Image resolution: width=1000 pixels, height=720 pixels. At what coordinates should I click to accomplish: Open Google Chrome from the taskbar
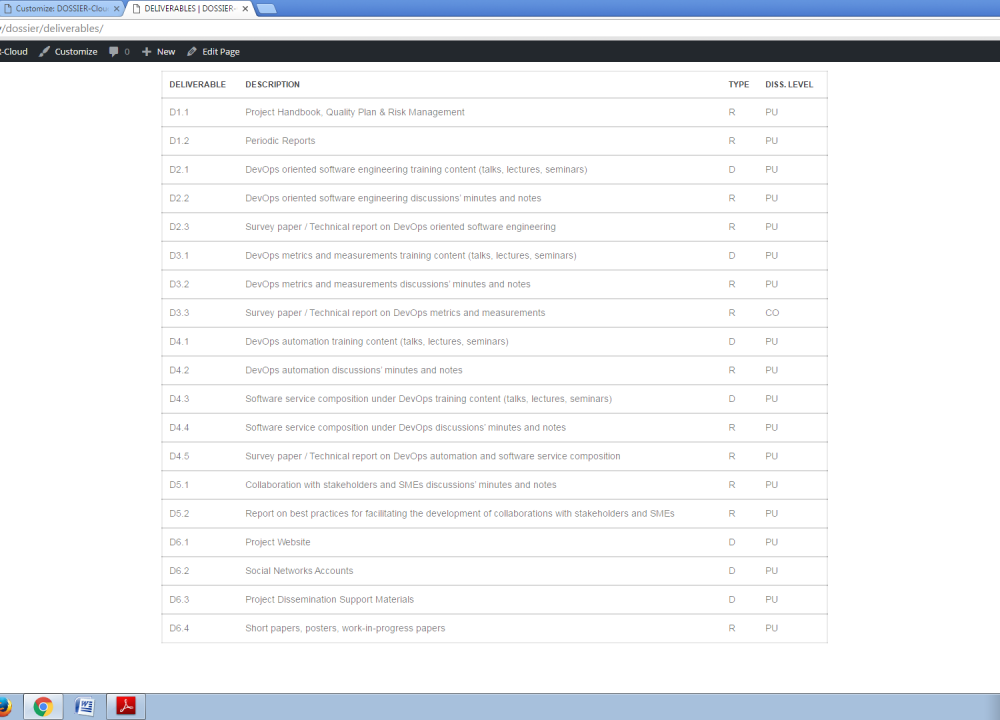coord(43,707)
